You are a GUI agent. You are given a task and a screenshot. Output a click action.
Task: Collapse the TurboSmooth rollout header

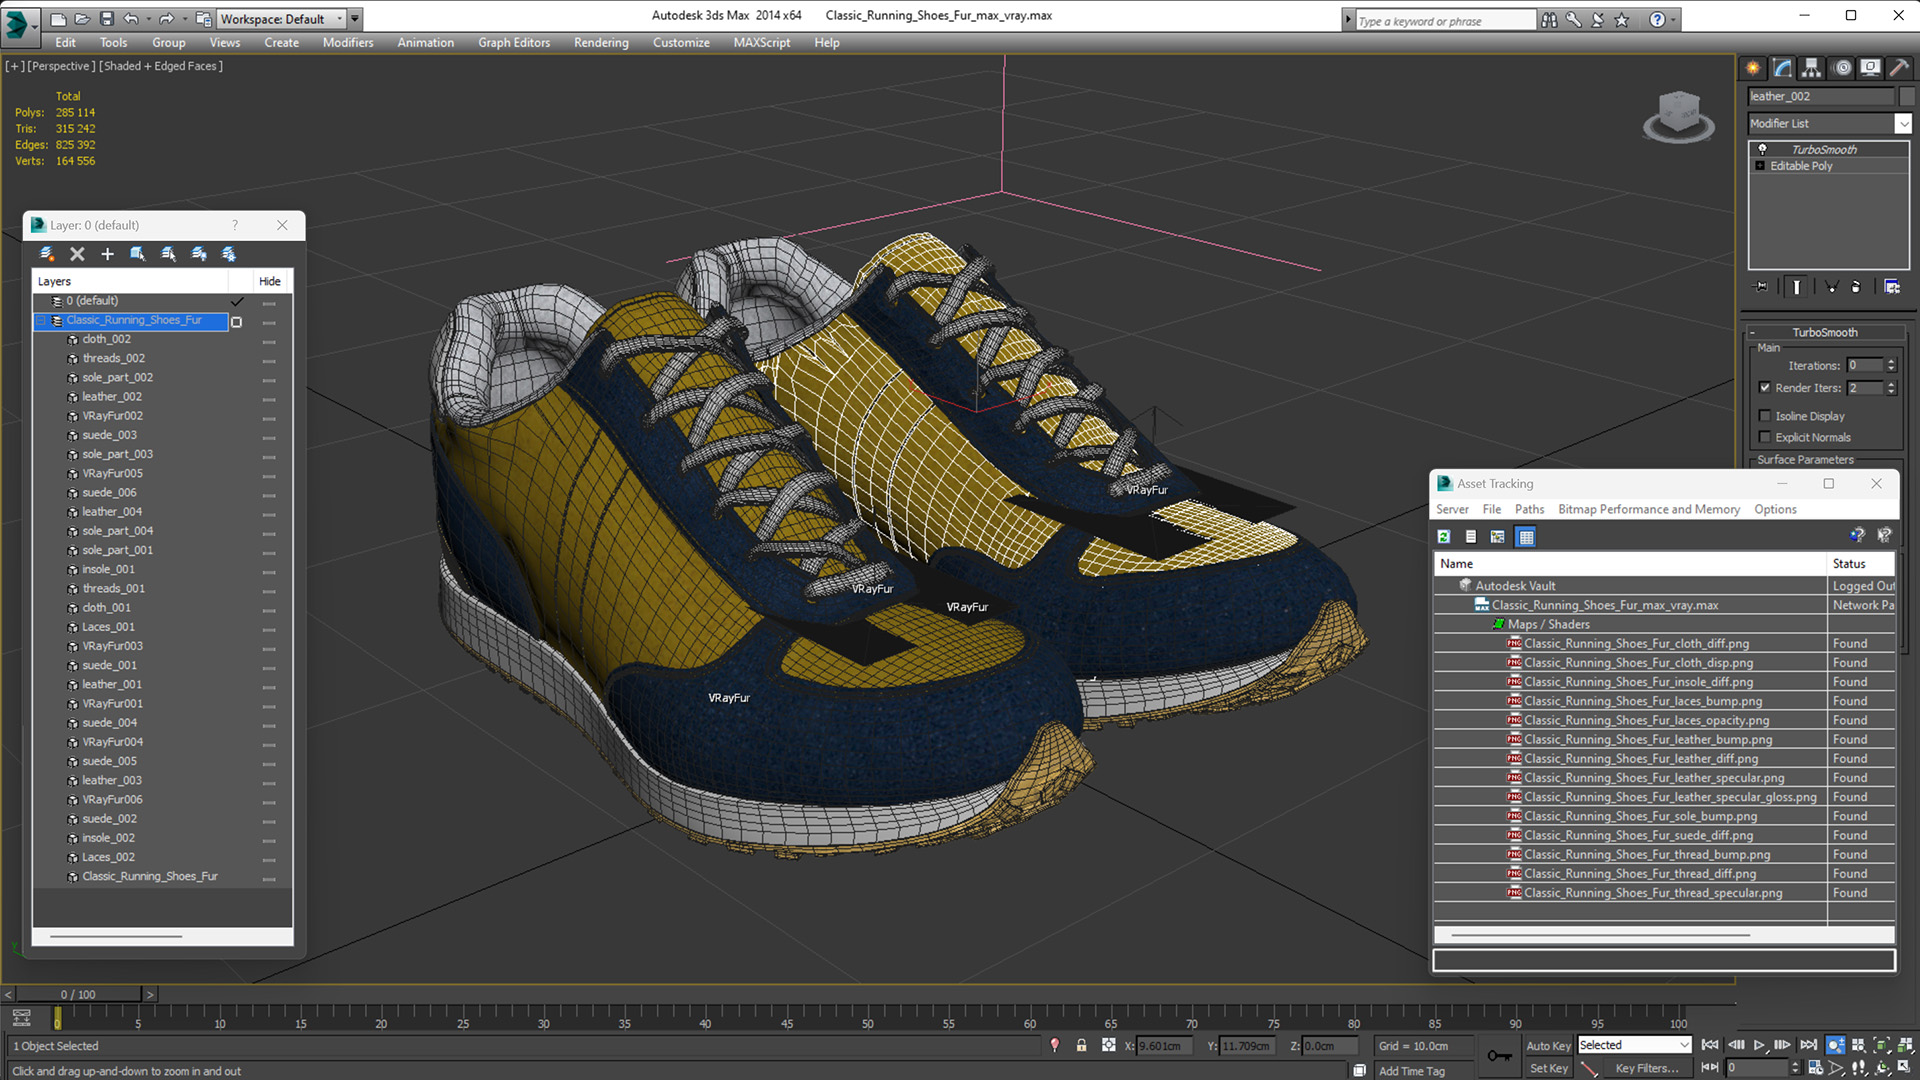point(1825,332)
